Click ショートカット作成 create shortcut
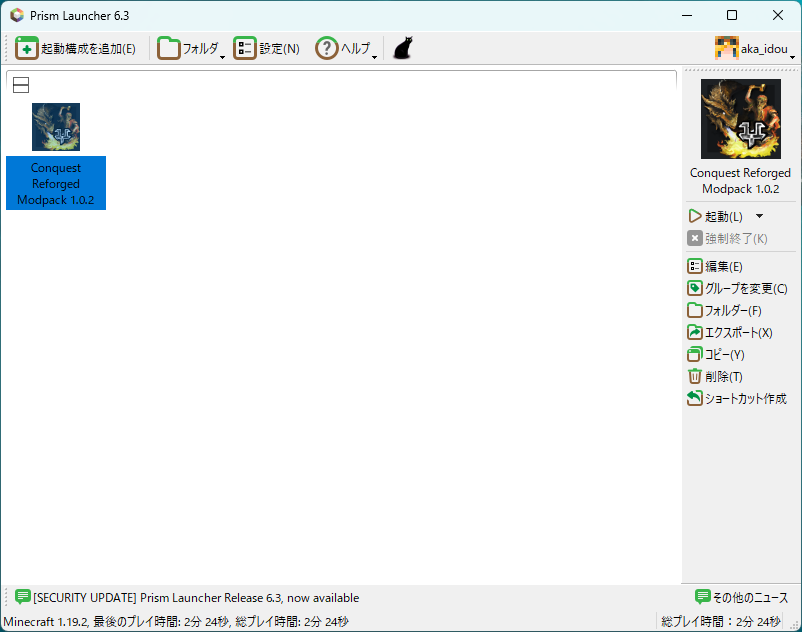This screenshot has width=802, height=632. 737,398
